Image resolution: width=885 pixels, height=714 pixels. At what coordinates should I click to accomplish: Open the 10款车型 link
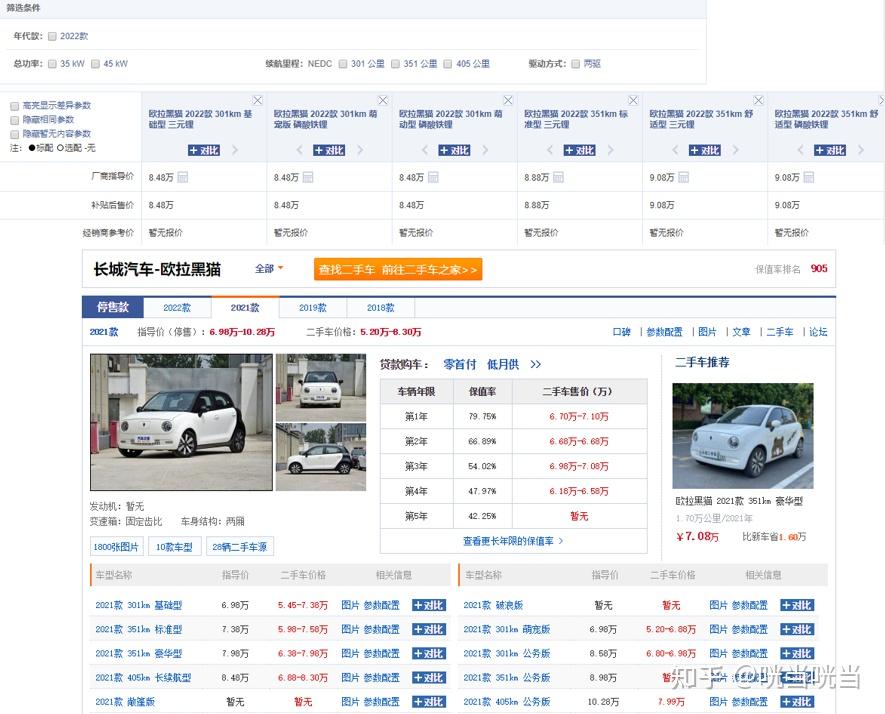pyautogui.click(x=174, y=546)
